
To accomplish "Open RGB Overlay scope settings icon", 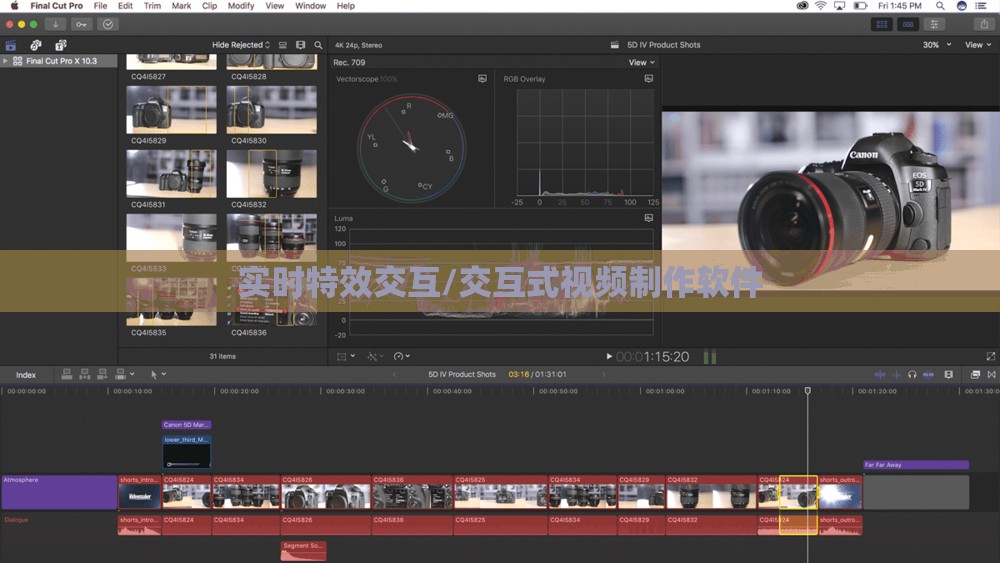I will coord(649,78).
